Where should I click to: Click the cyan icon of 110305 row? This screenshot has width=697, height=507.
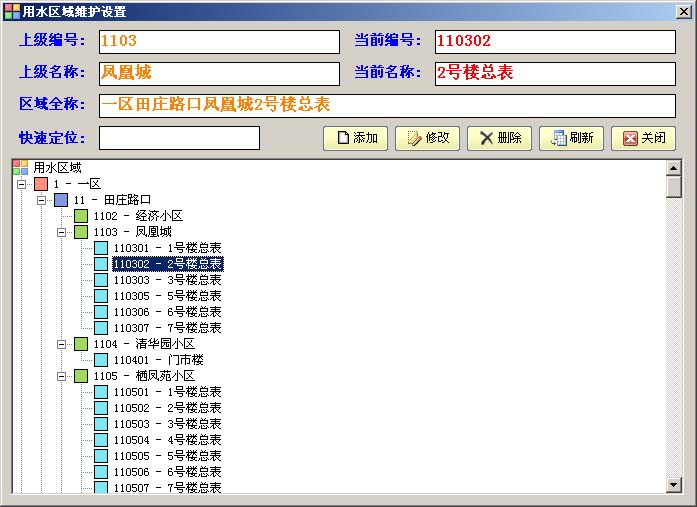click(x=101, y=296)
